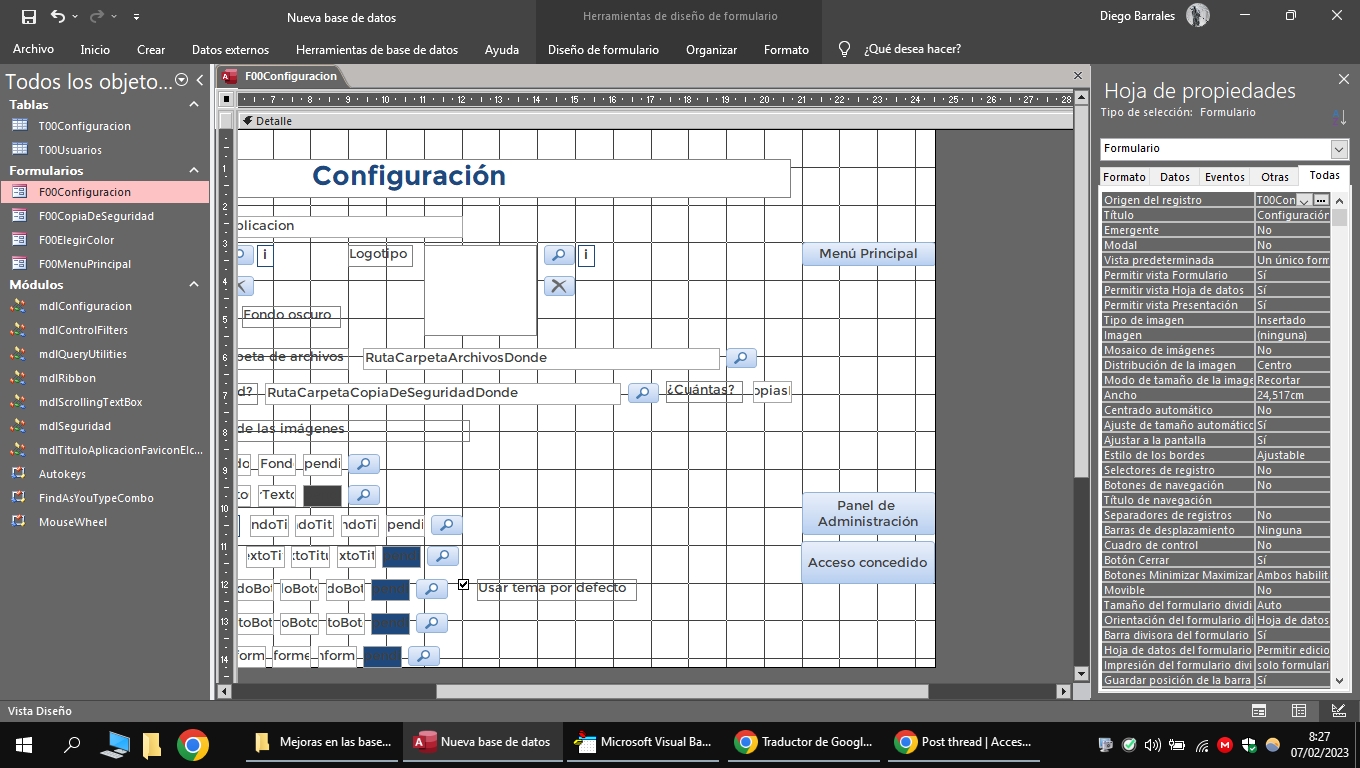
Task: Open the Undo history dropdown arrow
Action: [76, 17]
